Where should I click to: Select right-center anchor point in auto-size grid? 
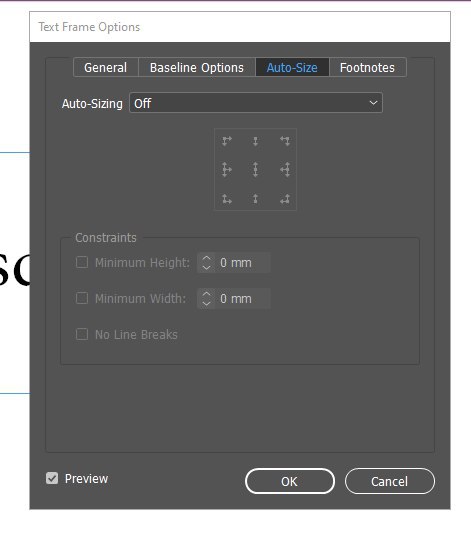285,170
